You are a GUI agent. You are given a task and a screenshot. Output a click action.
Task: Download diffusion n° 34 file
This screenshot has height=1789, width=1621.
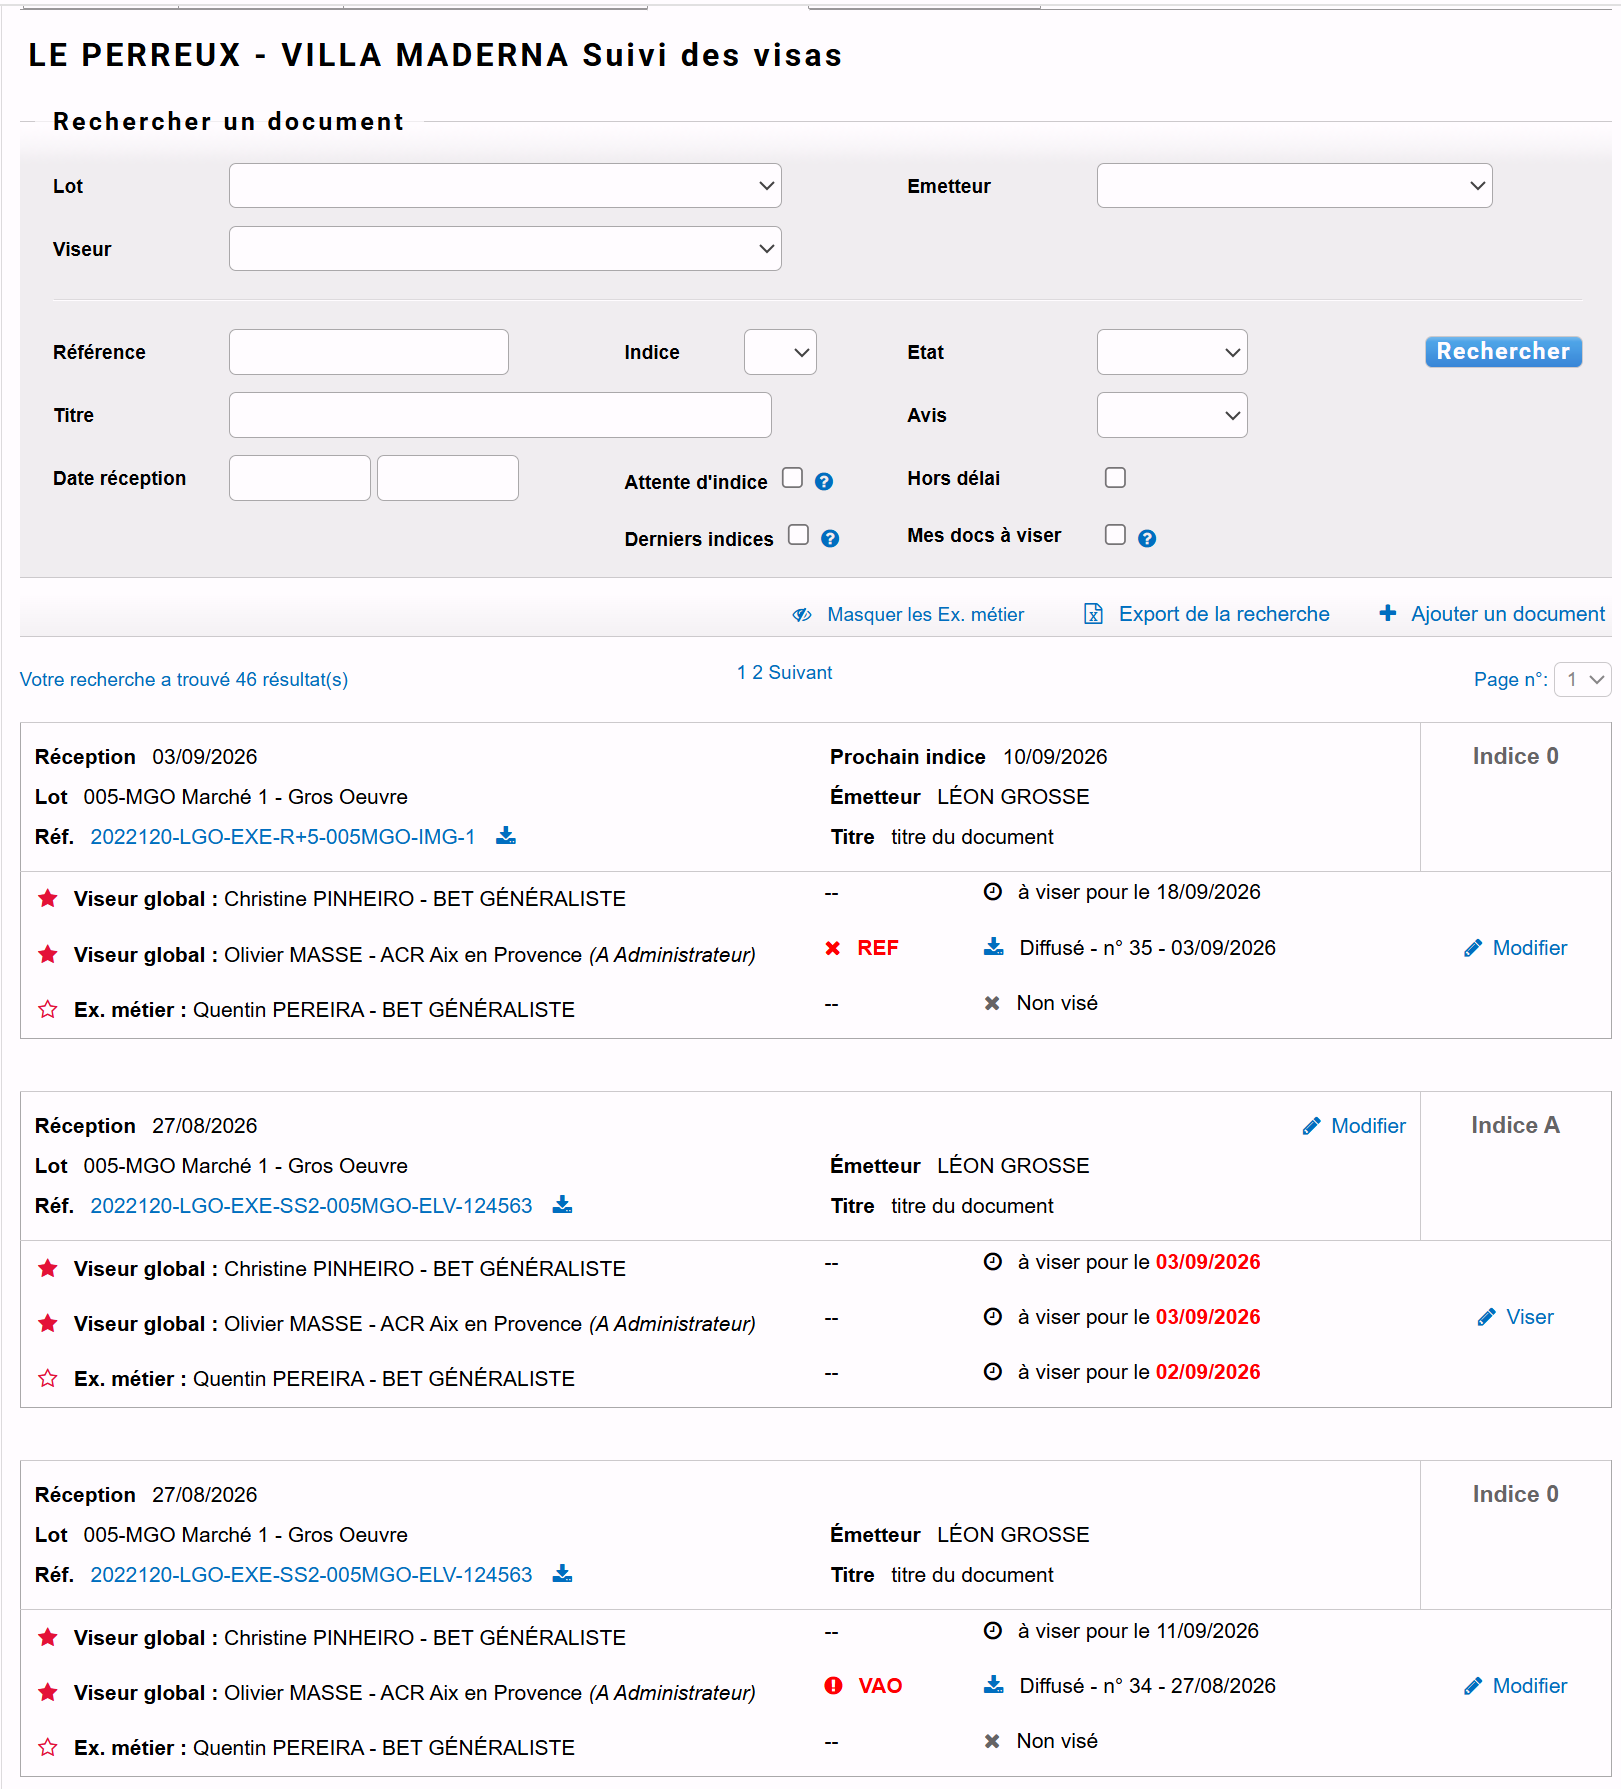tap(994, 1685)
